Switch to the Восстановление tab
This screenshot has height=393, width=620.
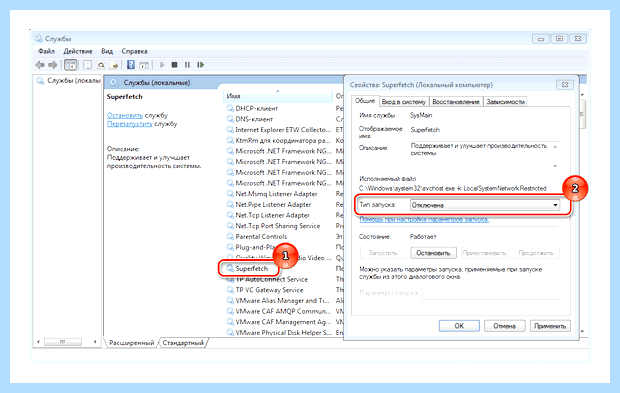tap(456, 102)
